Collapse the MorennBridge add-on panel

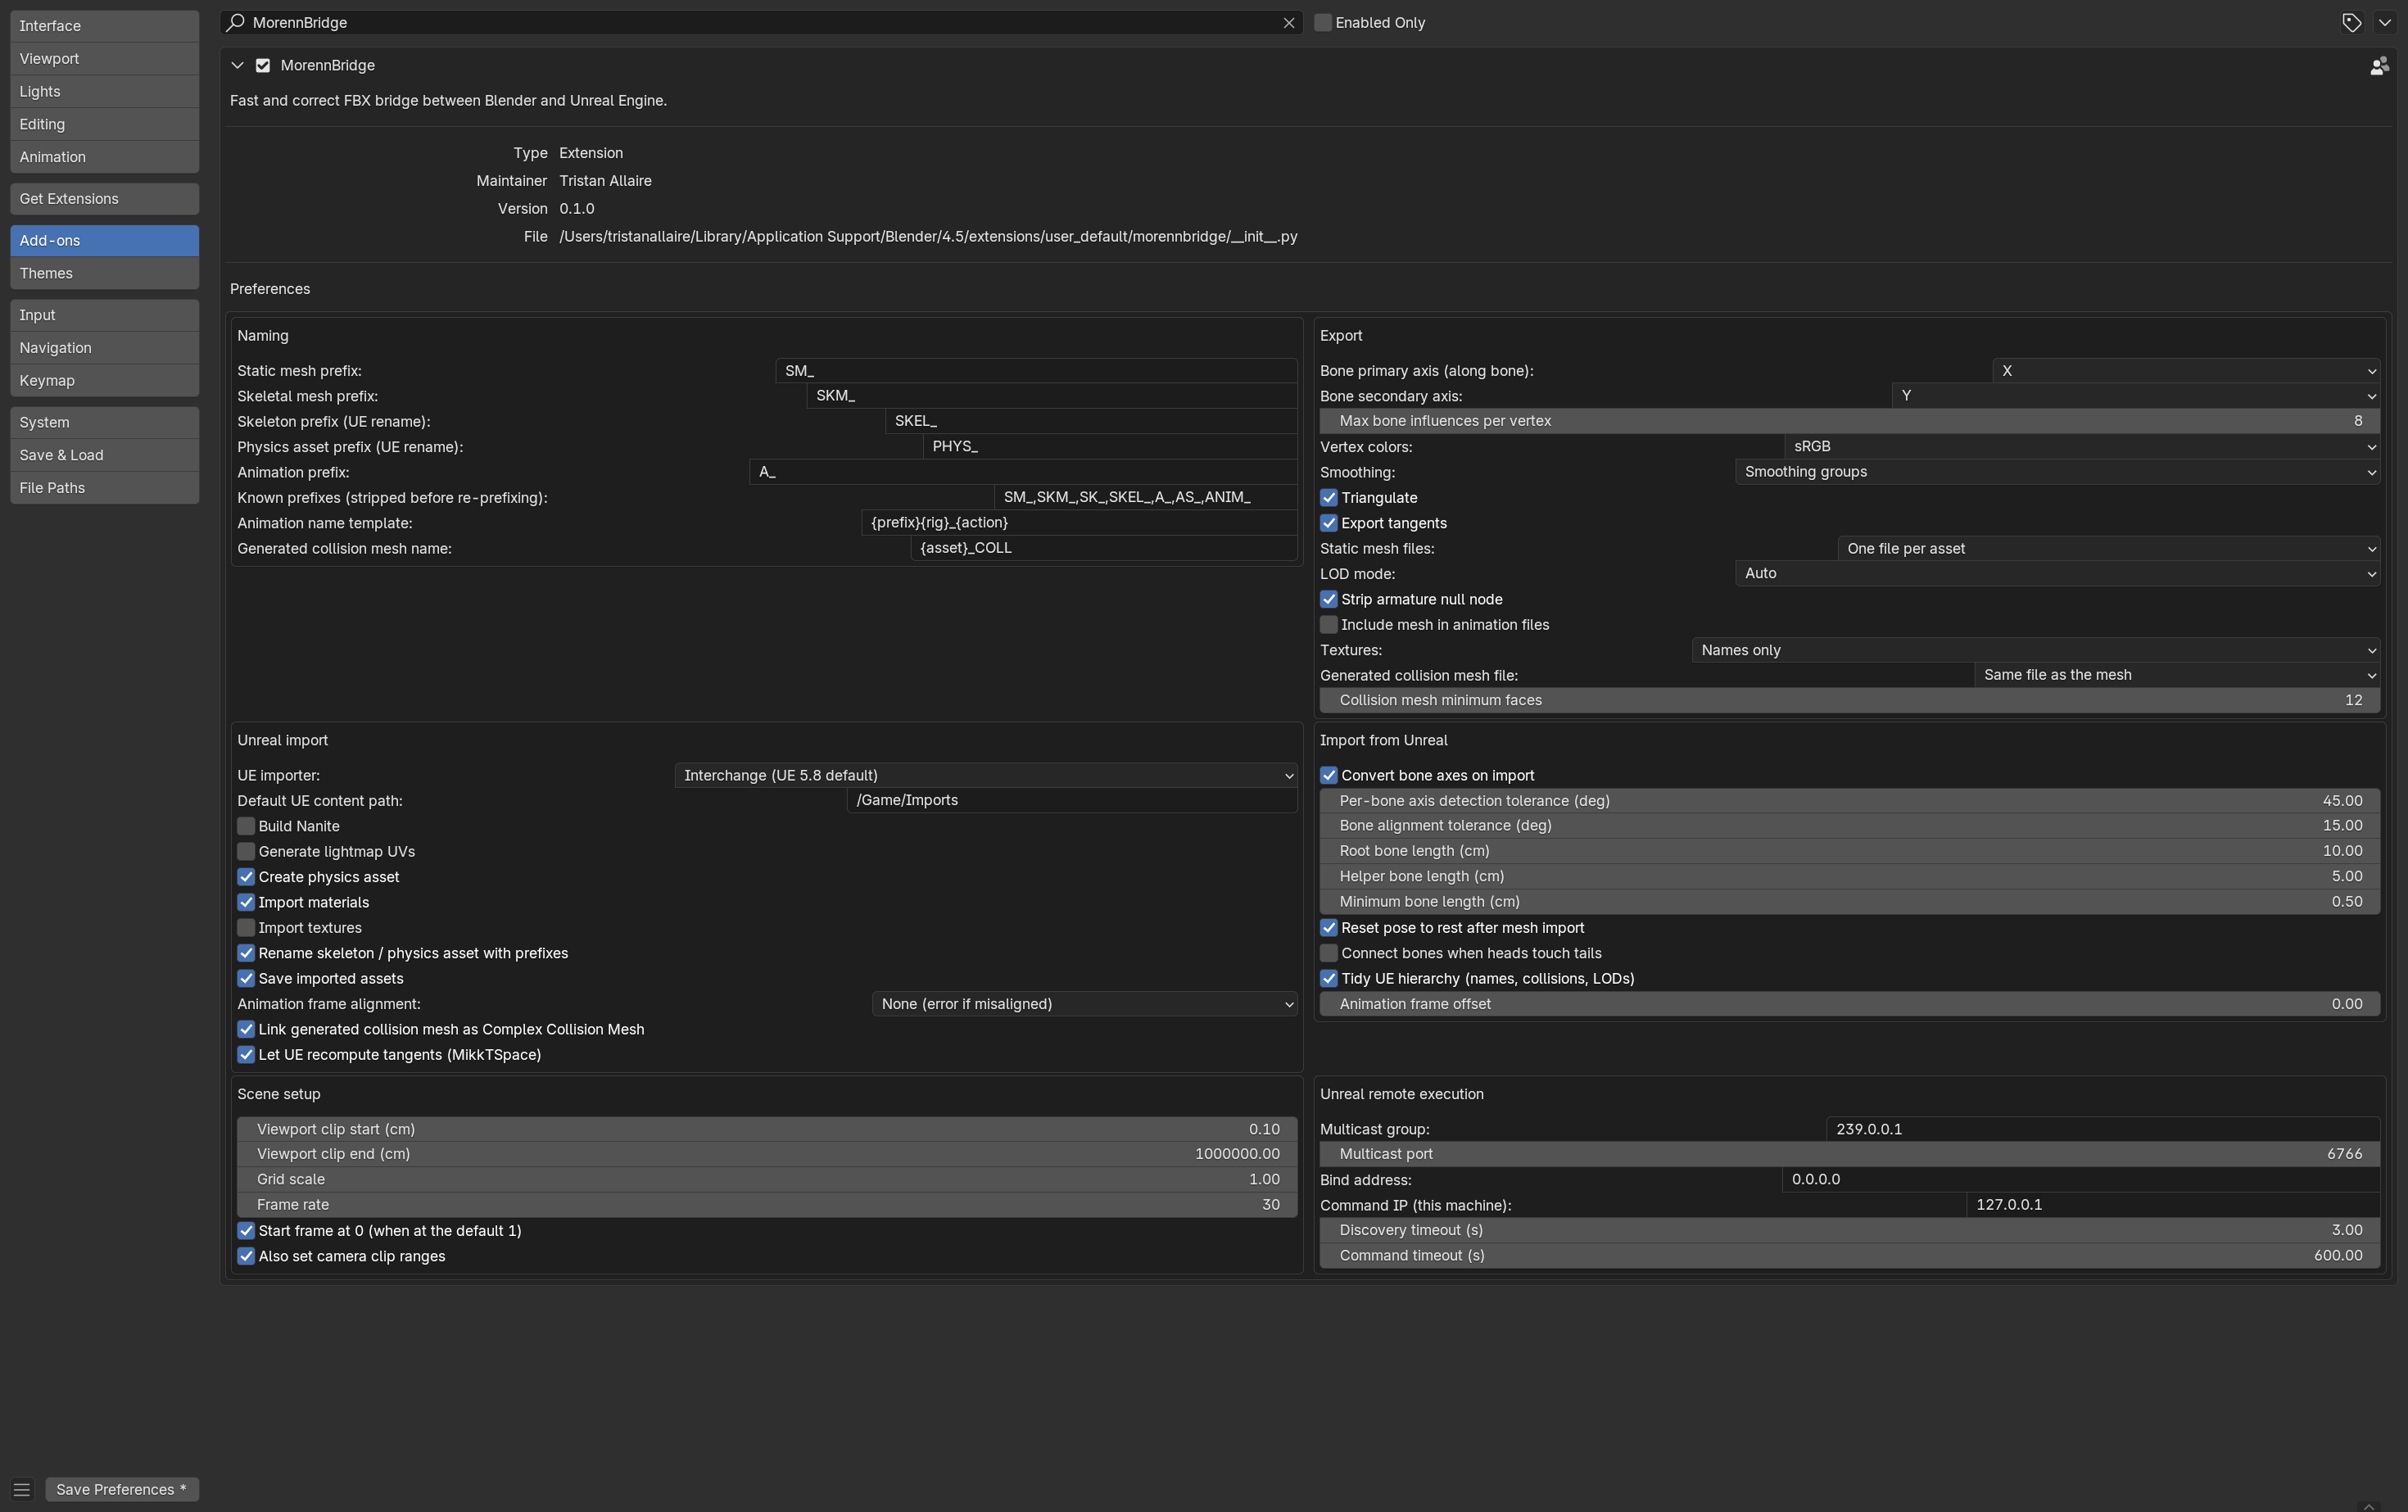click(x=237, y=65)
